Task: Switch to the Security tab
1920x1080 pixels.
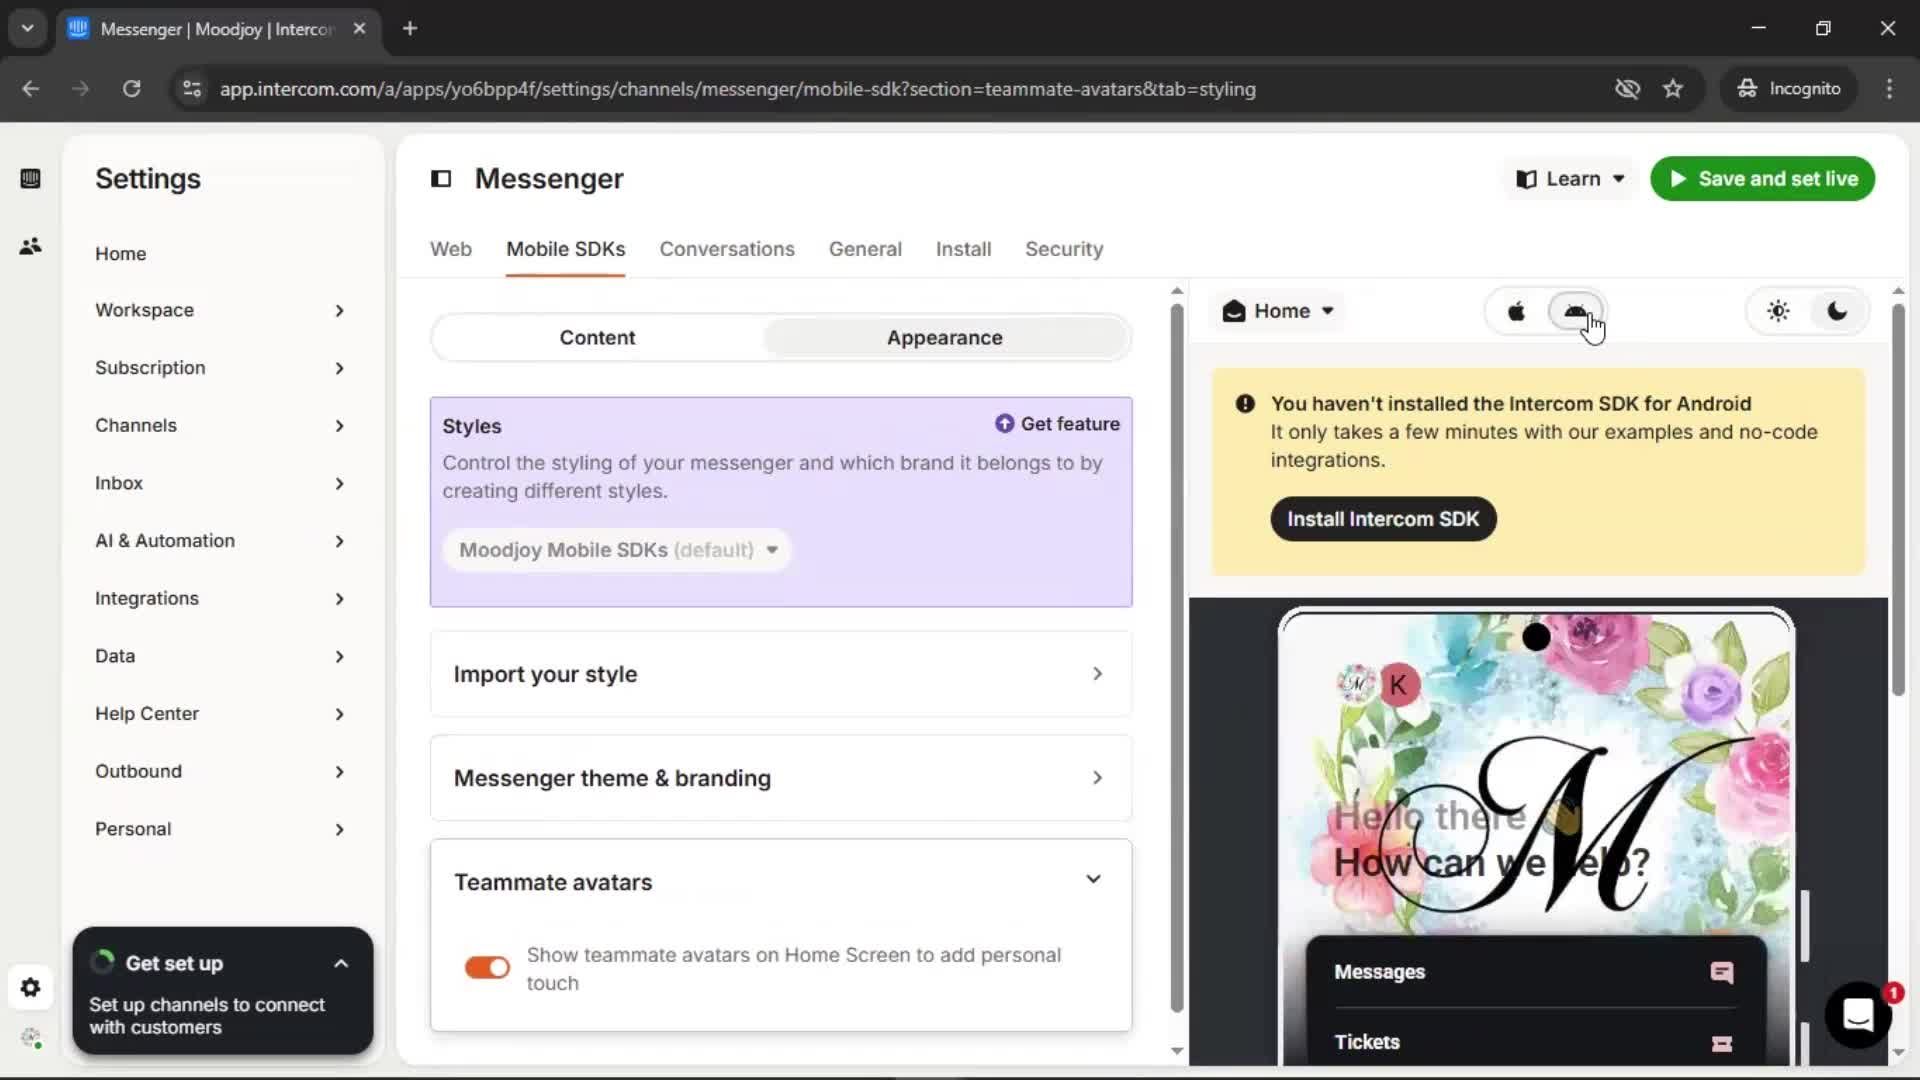Action: (x=1064, y=249)
